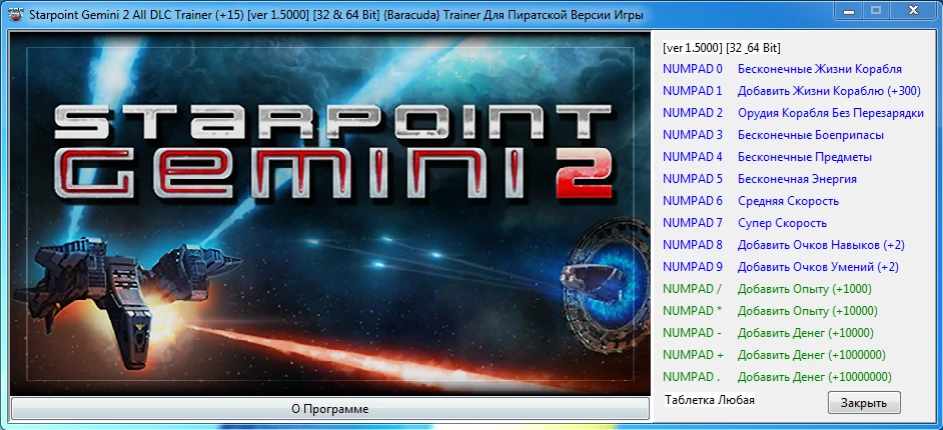This screenshot has width=943, height=430.
Task: Click 'Добавить Опыту (+10000)' text
Action: pos(808,311)
